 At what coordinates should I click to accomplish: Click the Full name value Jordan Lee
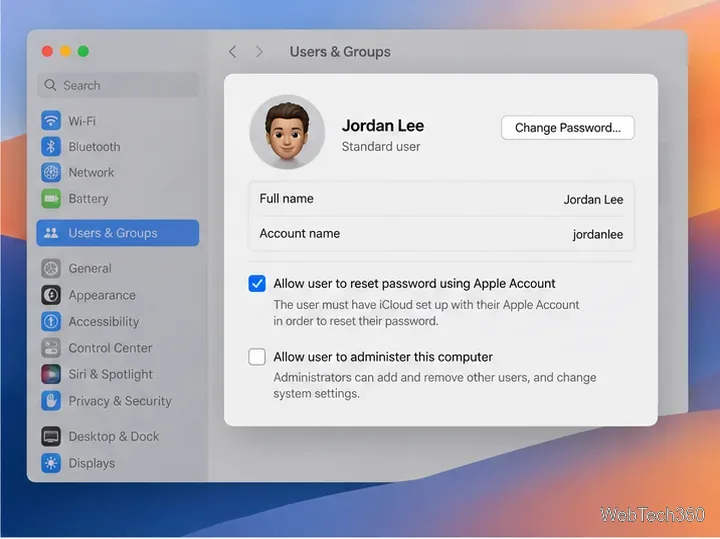[x=593, y=200]
